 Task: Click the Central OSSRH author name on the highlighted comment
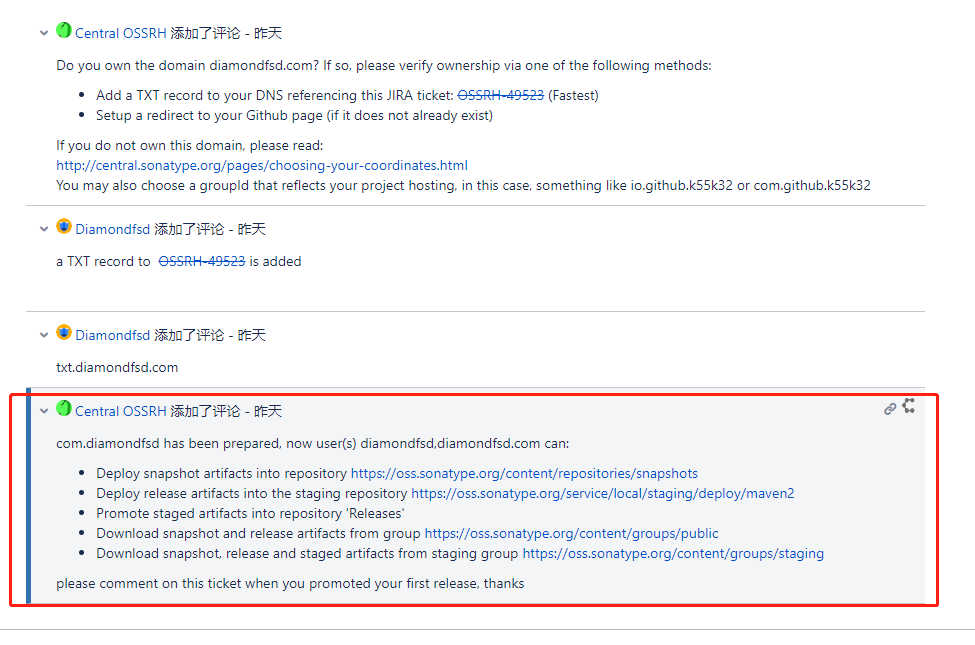point(121,411)
